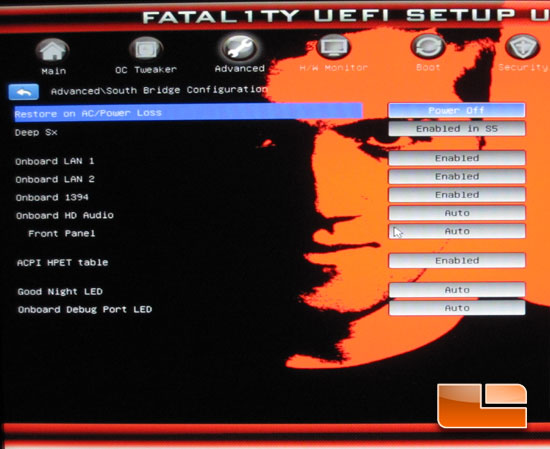
Task: Select the Onboard LAN 1 label
Action: pos(55,161)
